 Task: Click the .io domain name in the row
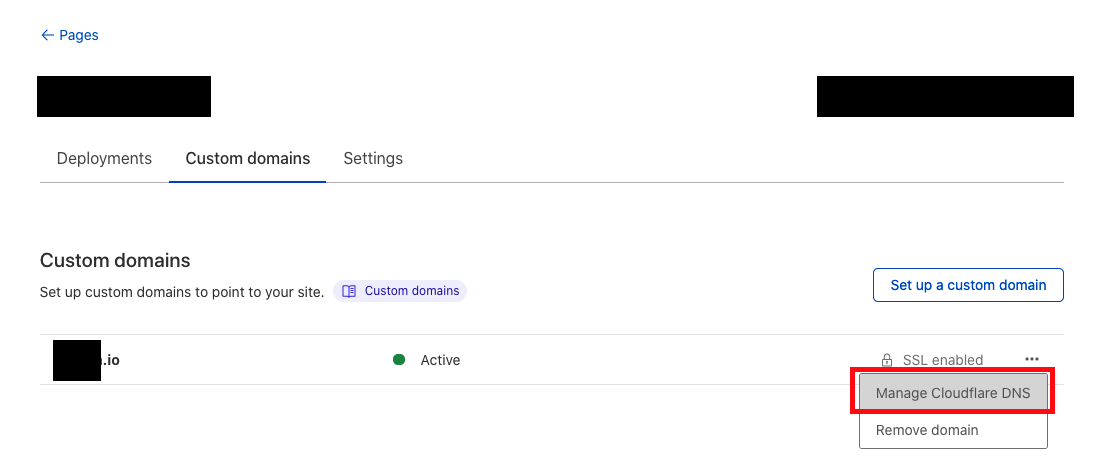point(111,360)
